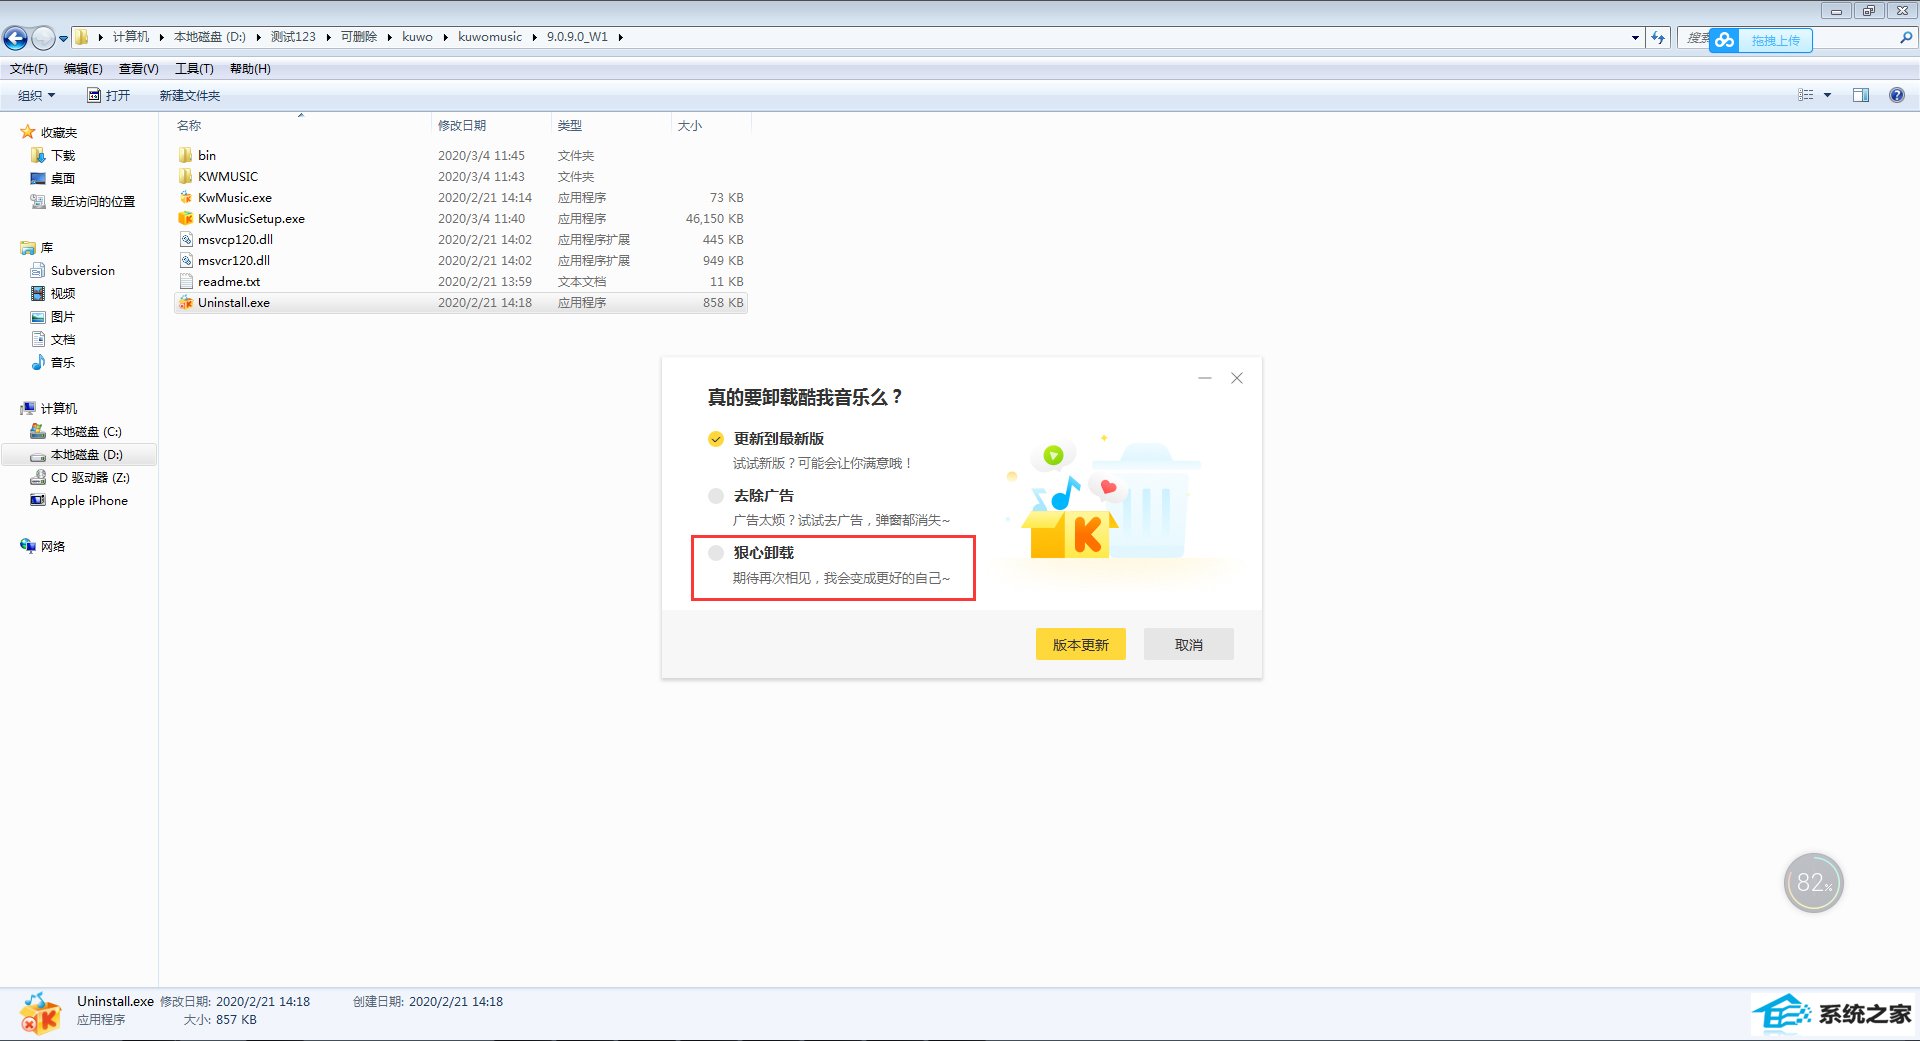1920x1041 pixels.
Task: Expand dropdown arrow after 9.0.9.0_W1 breadcrumb
Action: [620, 37]
